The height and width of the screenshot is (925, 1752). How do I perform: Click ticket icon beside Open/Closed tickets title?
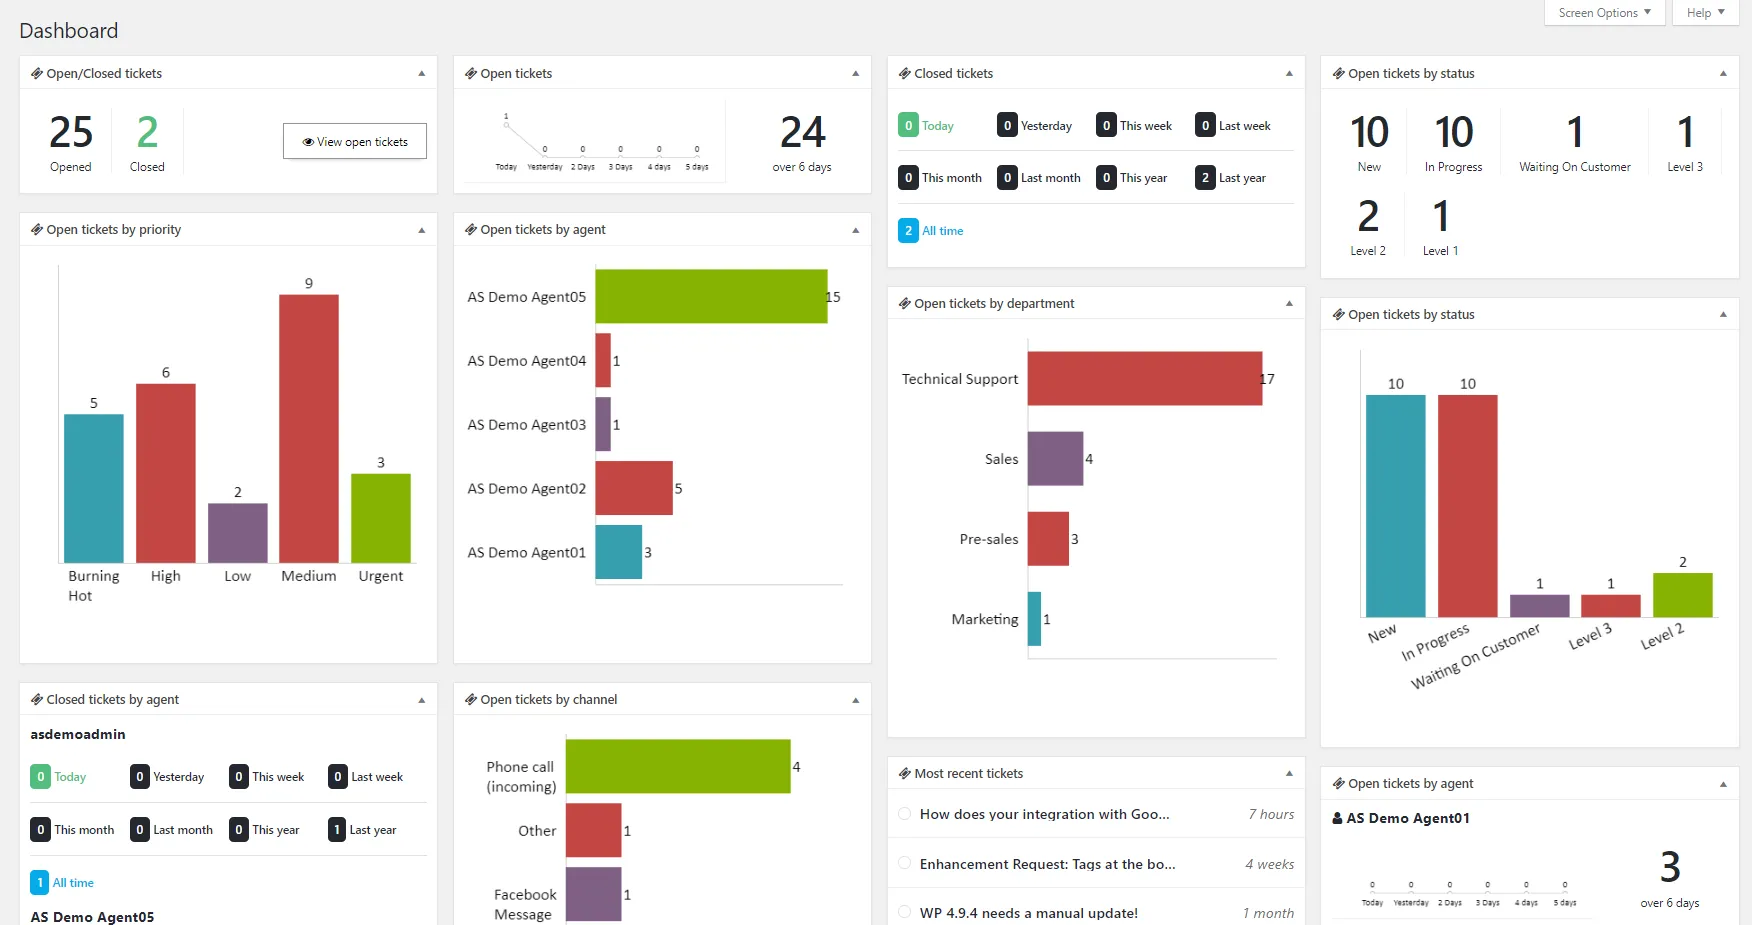37,73
